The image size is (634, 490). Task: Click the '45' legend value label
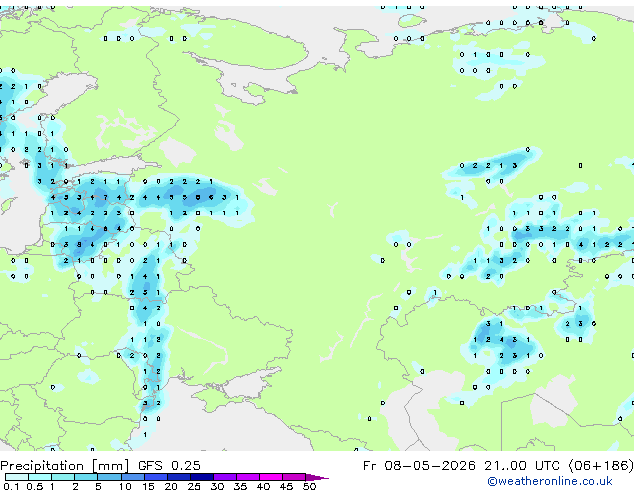(286, 486)
